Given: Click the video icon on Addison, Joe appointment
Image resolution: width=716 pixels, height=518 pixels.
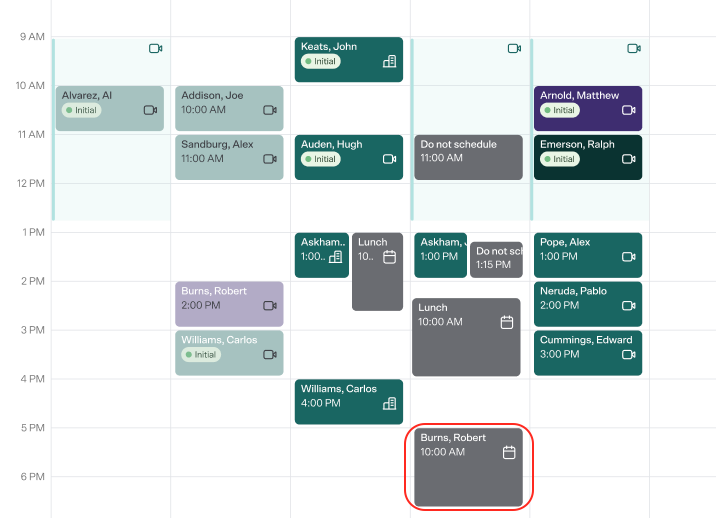Looking at the screenshot, I should (270, 110).
